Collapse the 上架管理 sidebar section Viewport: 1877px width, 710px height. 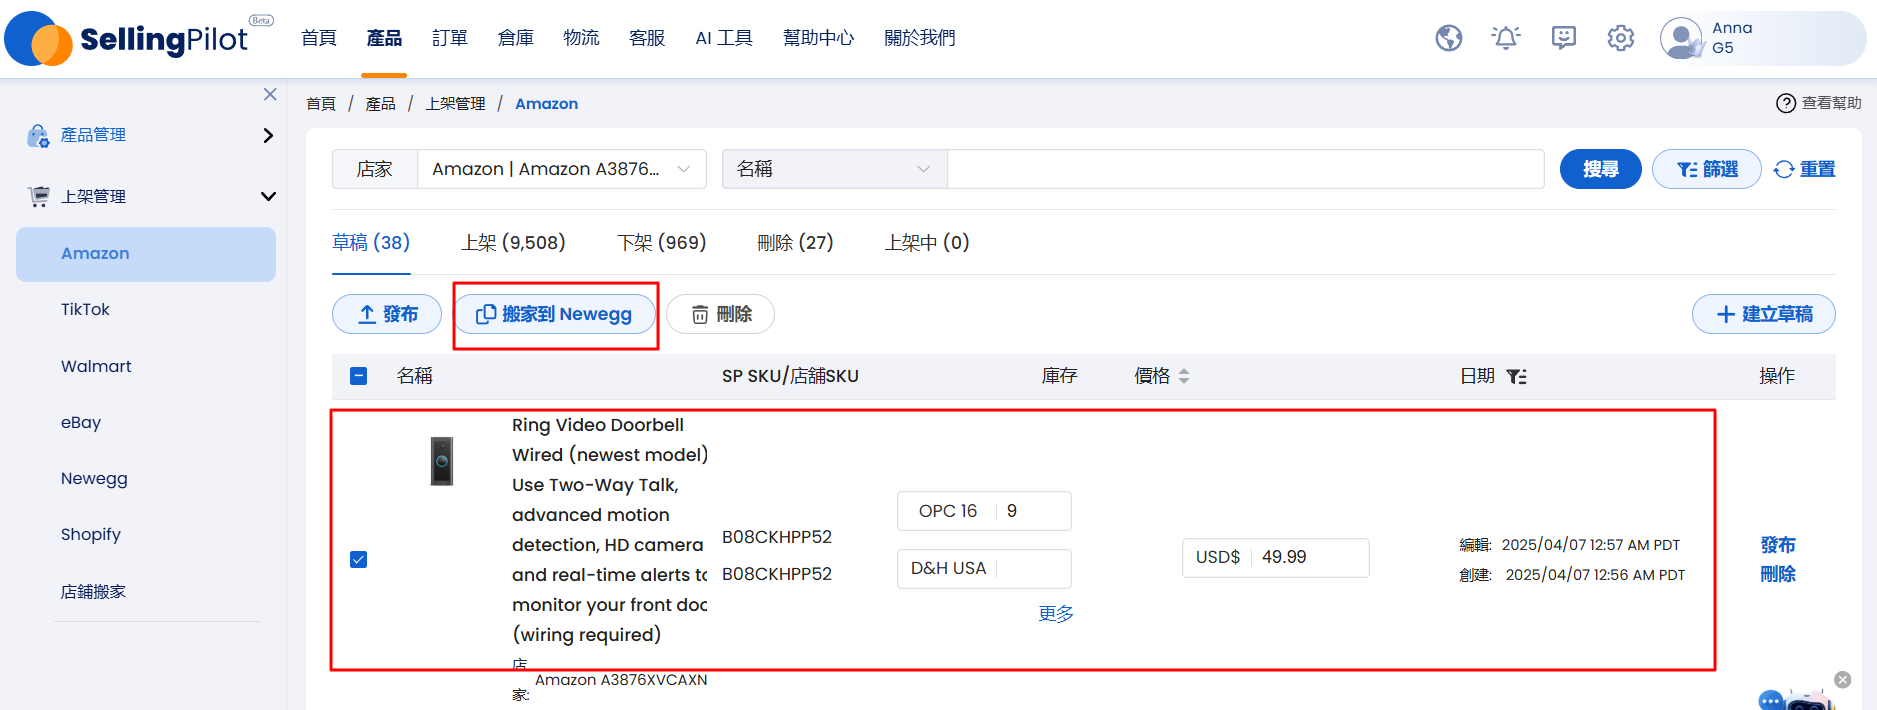point(268,196)
